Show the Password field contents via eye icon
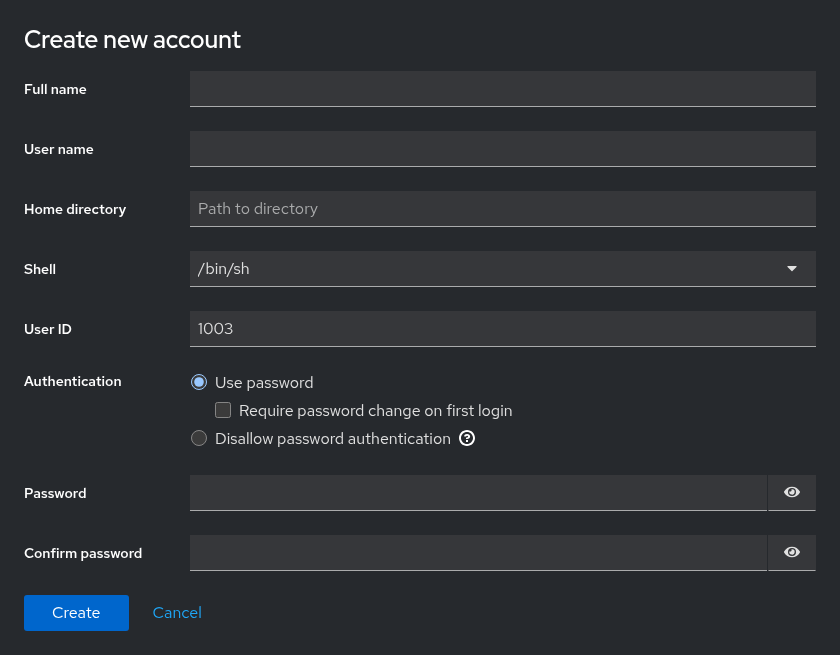The image size is (840, 655). [x=791, y=493]
